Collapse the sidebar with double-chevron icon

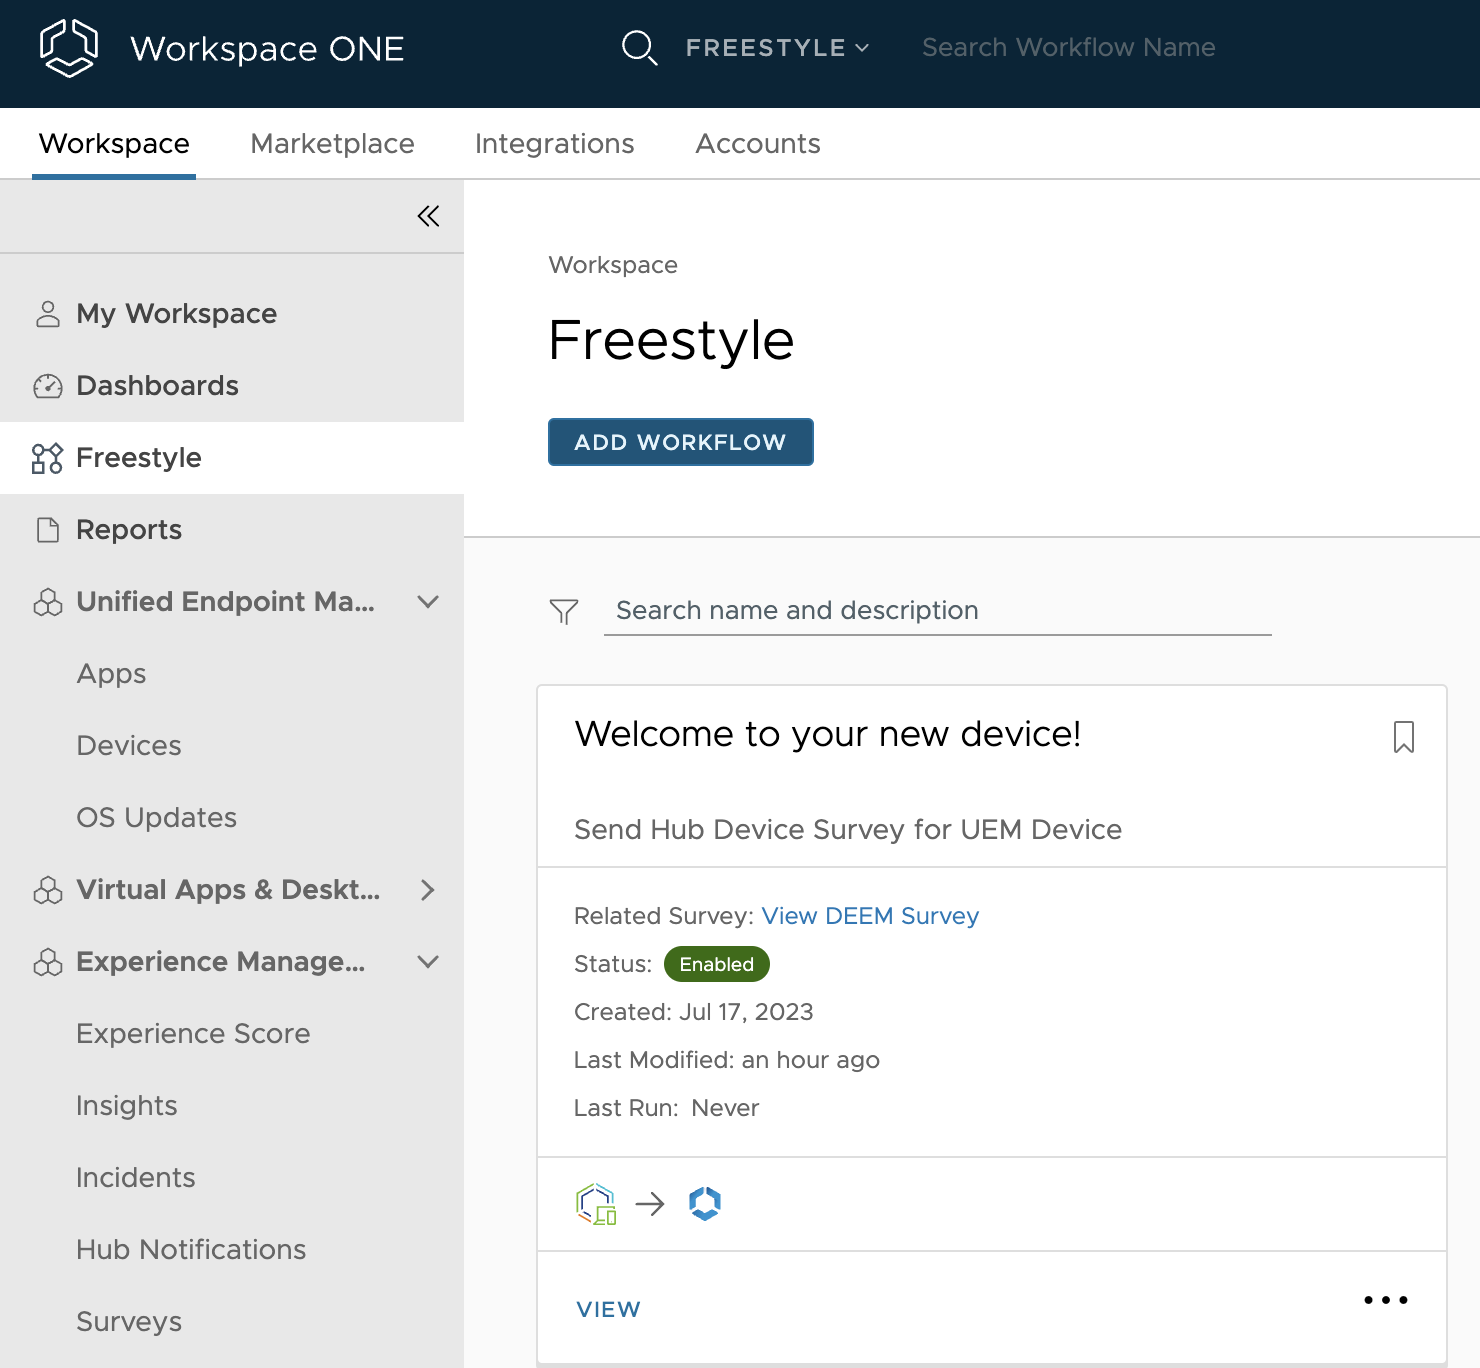428,216
